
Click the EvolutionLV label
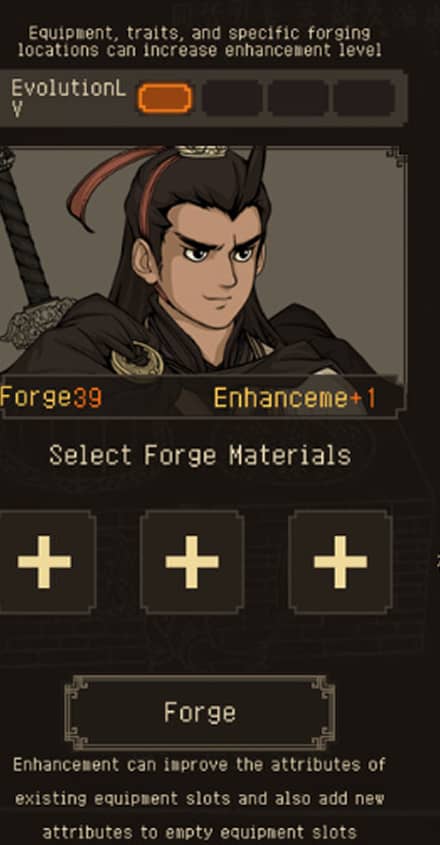[x=67, y=98]
